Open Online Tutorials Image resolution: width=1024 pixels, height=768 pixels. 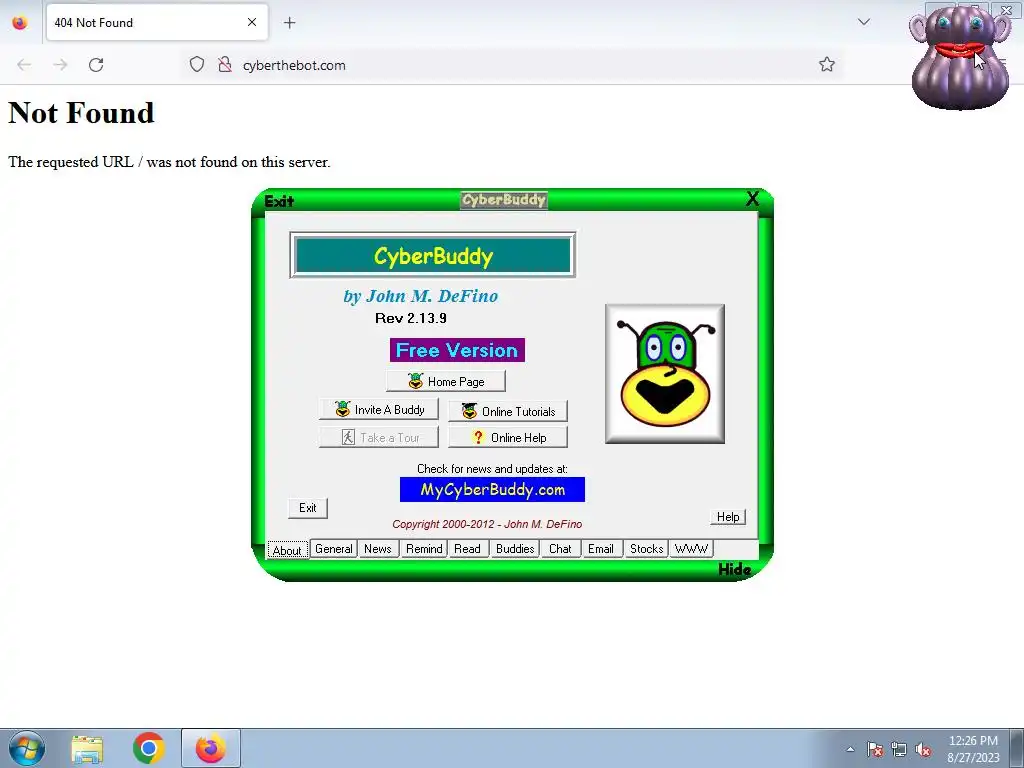click(x=508, y=411)
